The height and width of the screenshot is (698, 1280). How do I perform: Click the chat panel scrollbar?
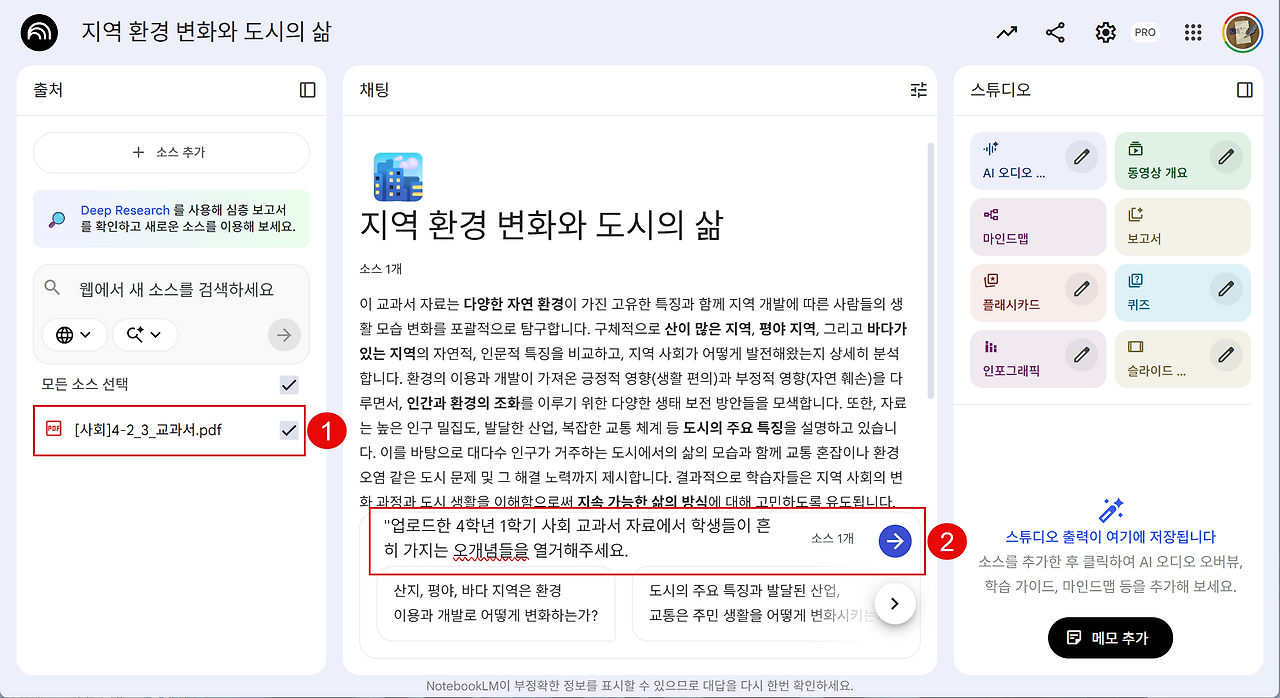tap(932, 270)
